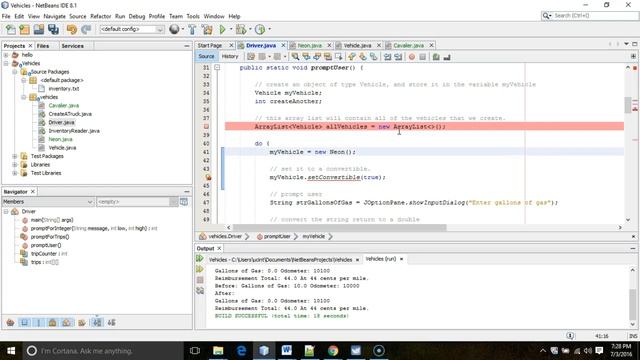The image size is (640, 360).
Task: Collapse the promptUser method fold at line 31
Action: pyautogui.click(x=217, y=68)
